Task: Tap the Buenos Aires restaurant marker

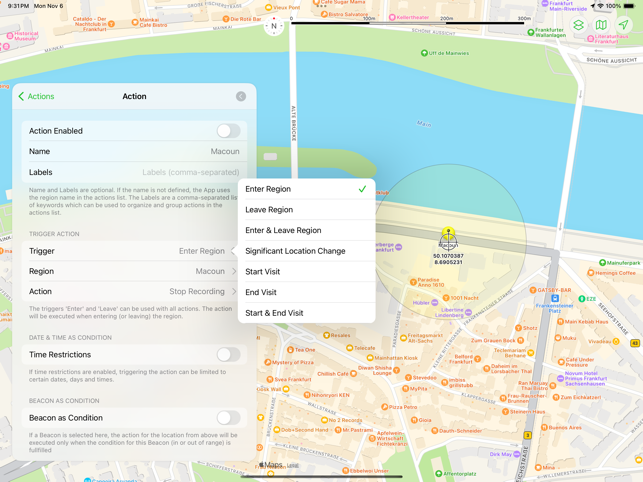Action: pos(544,427)
